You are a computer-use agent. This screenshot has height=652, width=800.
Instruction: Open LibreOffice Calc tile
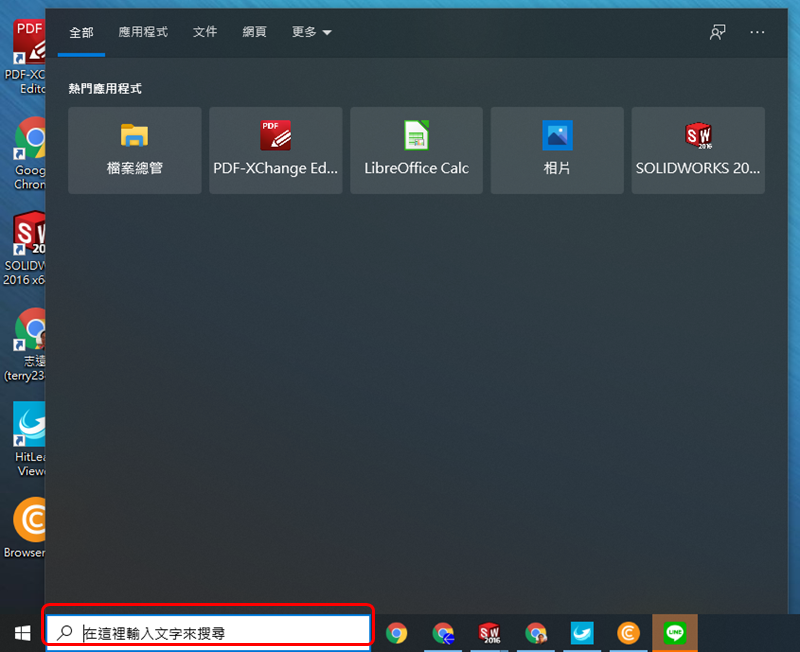pyautogui.click(x=416, y=150)
